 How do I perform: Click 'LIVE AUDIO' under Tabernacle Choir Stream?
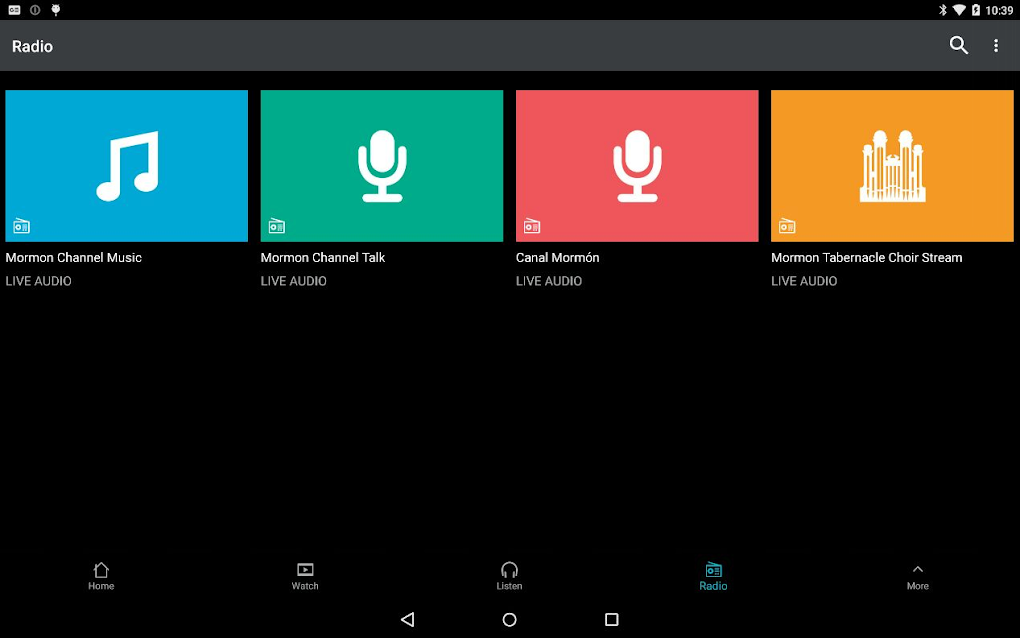click(x=804, y=281)
